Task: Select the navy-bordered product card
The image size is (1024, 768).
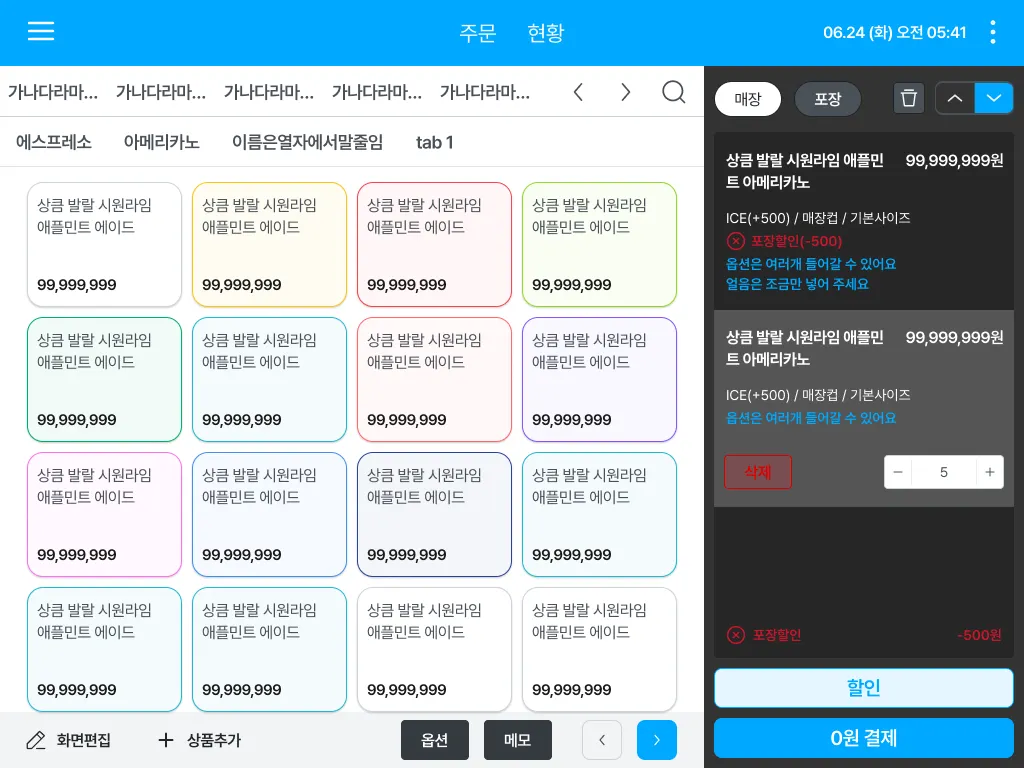Action: point(434,515)
